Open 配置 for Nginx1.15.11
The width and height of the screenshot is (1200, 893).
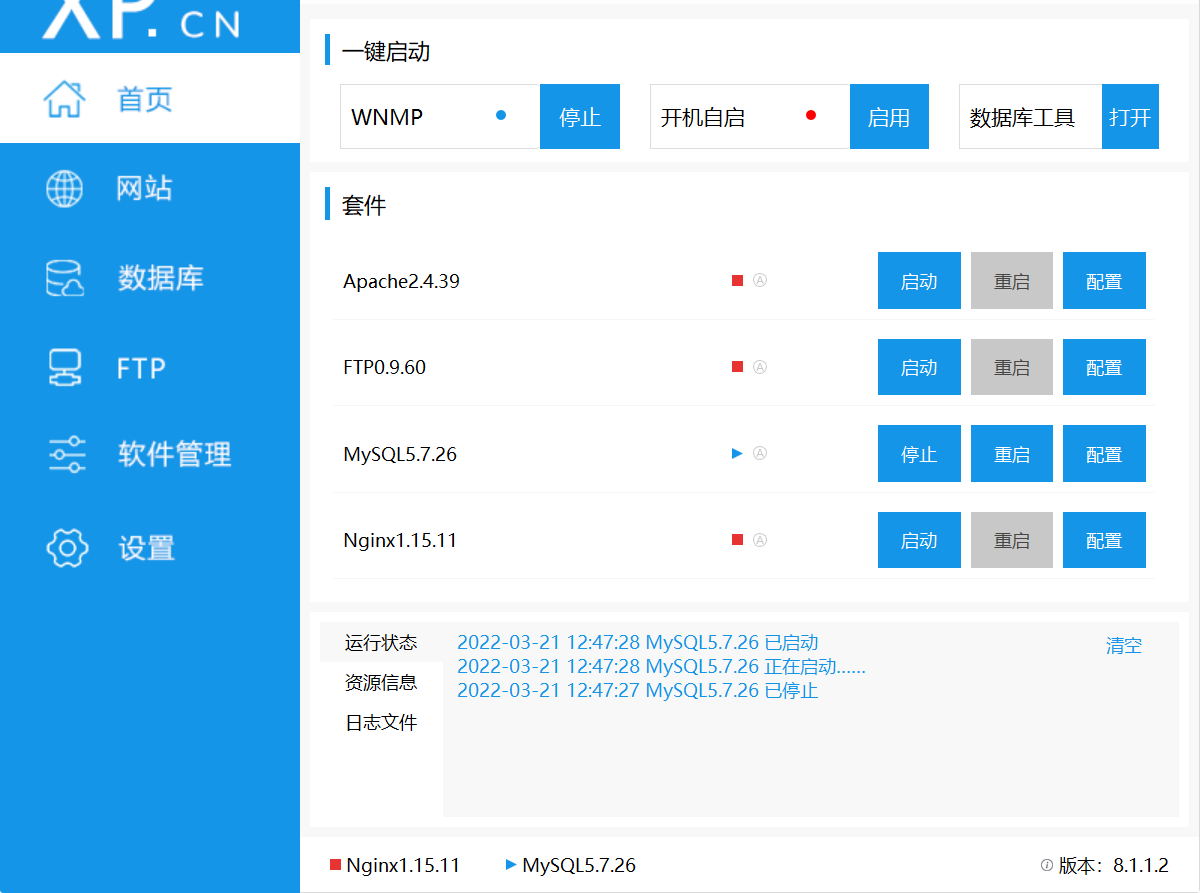(1104, 540)
